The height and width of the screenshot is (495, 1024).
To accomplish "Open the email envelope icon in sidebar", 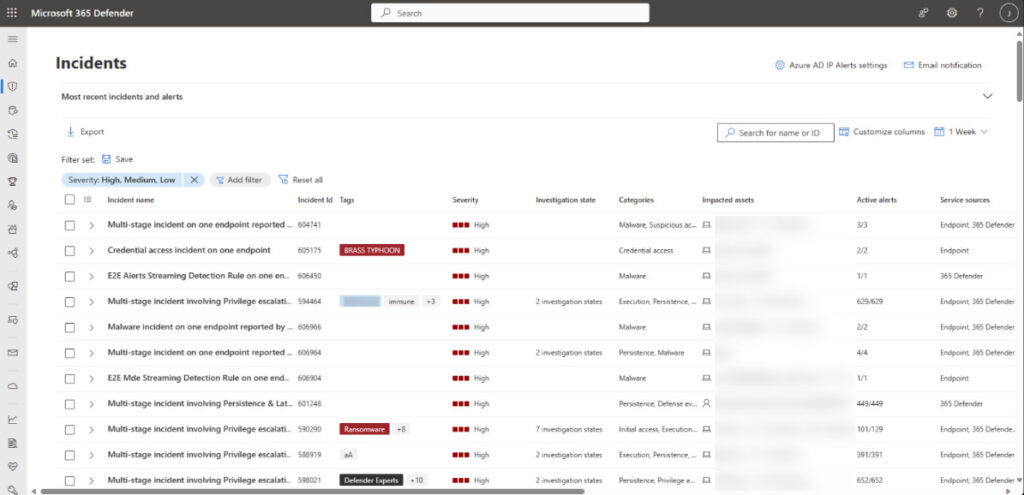I will coord(13,353).
